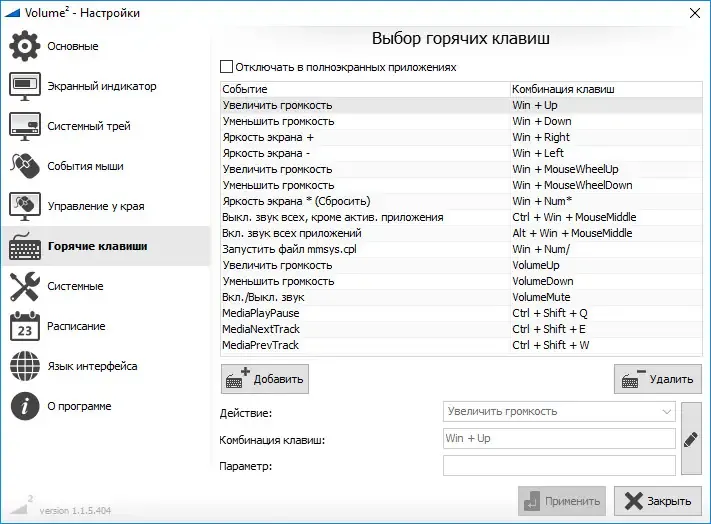Click the info icon beside О программе
This screenshot has width=711, height=524.
point(24,406)
